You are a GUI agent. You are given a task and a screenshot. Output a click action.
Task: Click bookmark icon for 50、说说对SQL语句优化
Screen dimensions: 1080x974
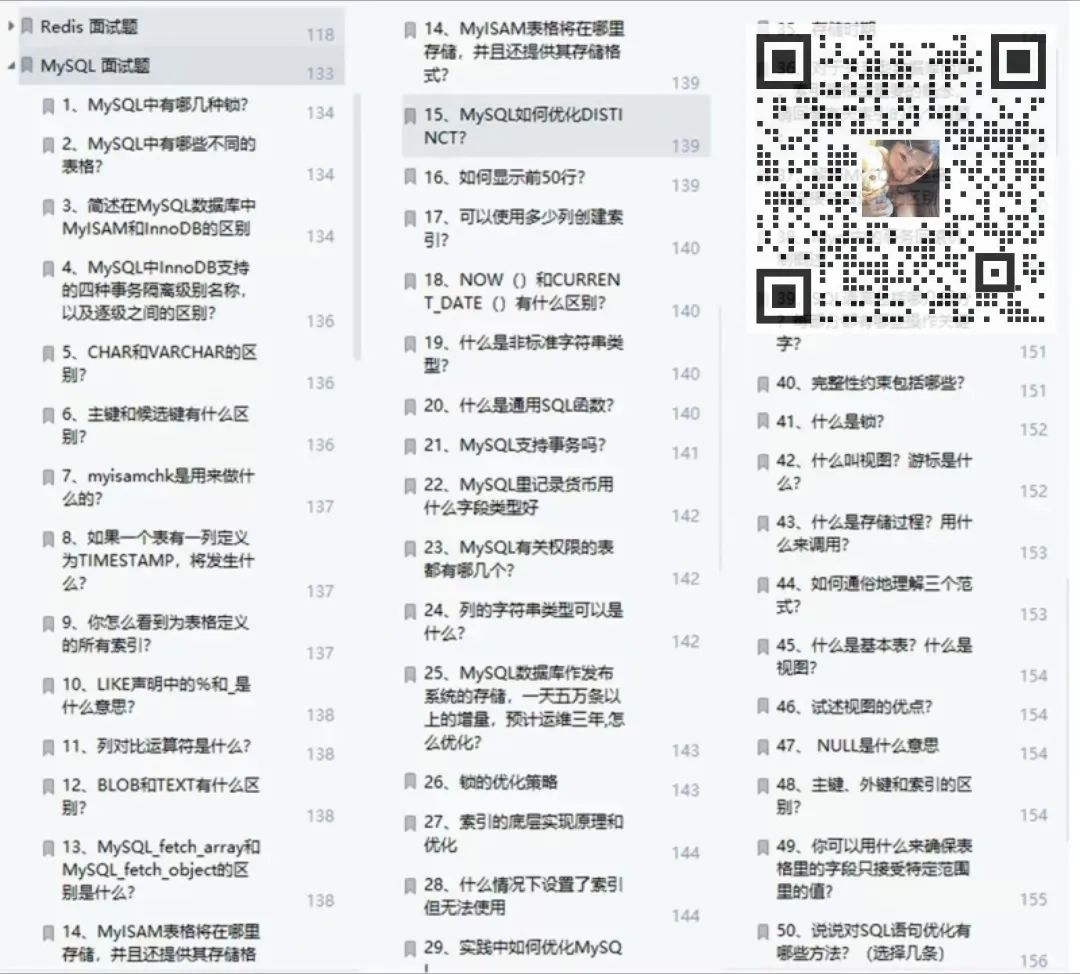[763, 931]
